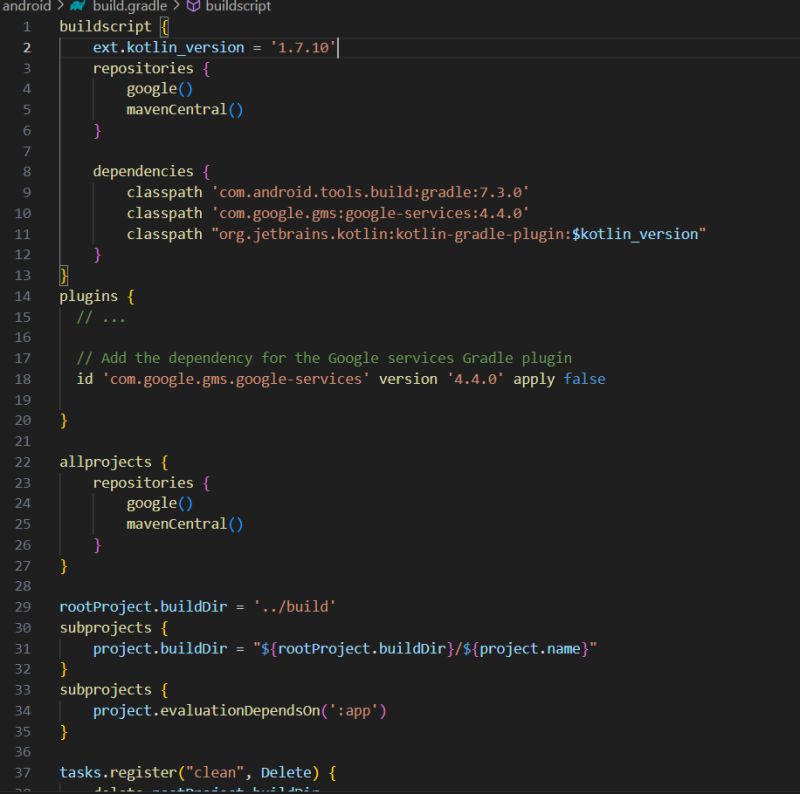The width and height of the screenshot is (800, 794).
Task: Click the 'false' keyword on line 18
Action: click(584, 379)
